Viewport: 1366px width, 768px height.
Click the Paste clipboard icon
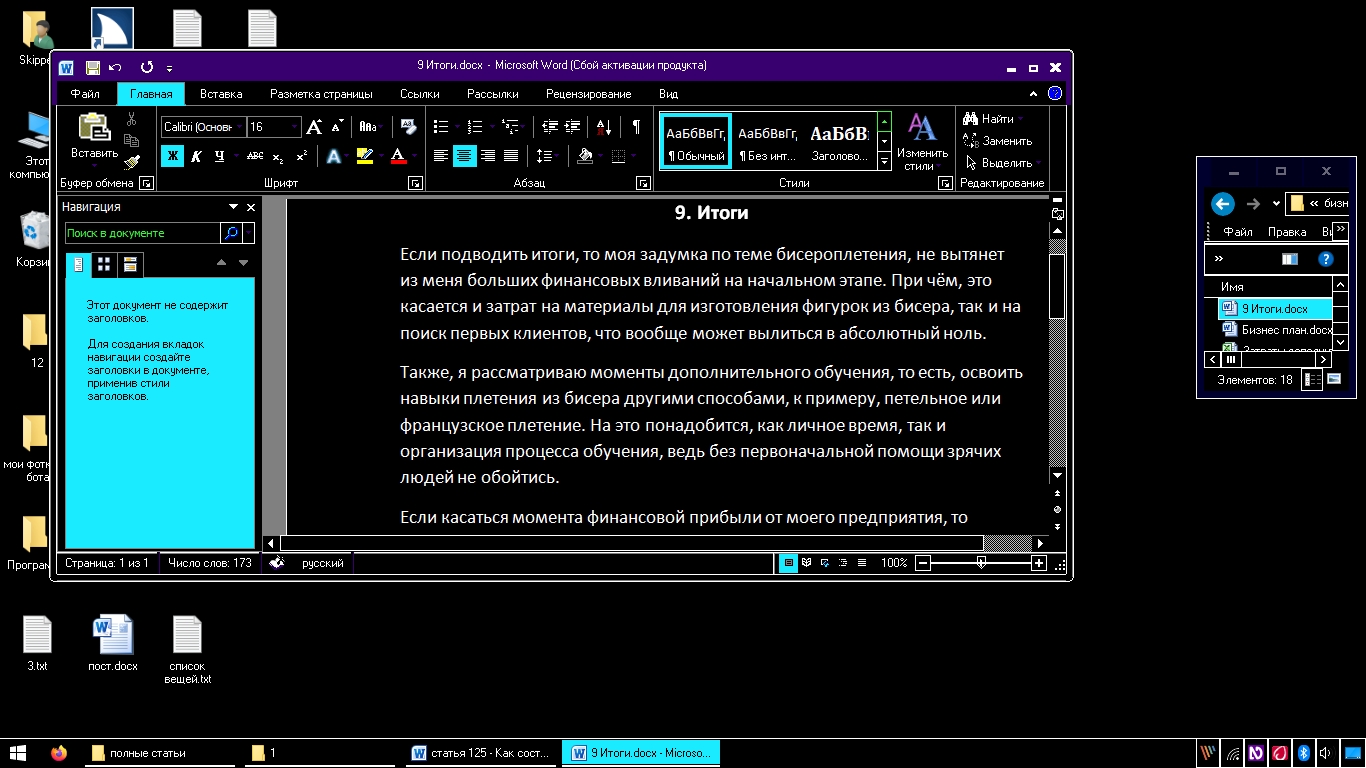(94, 128)
